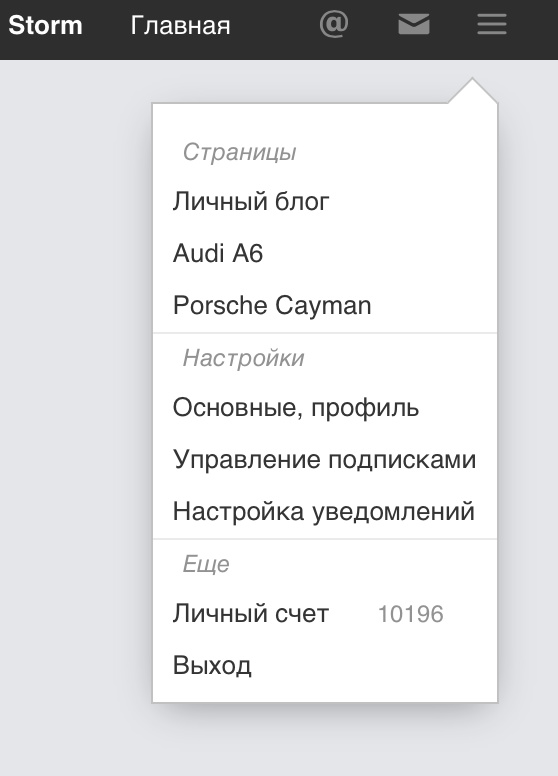Dismiss menu by clicking gray background left

pos(74,396)
